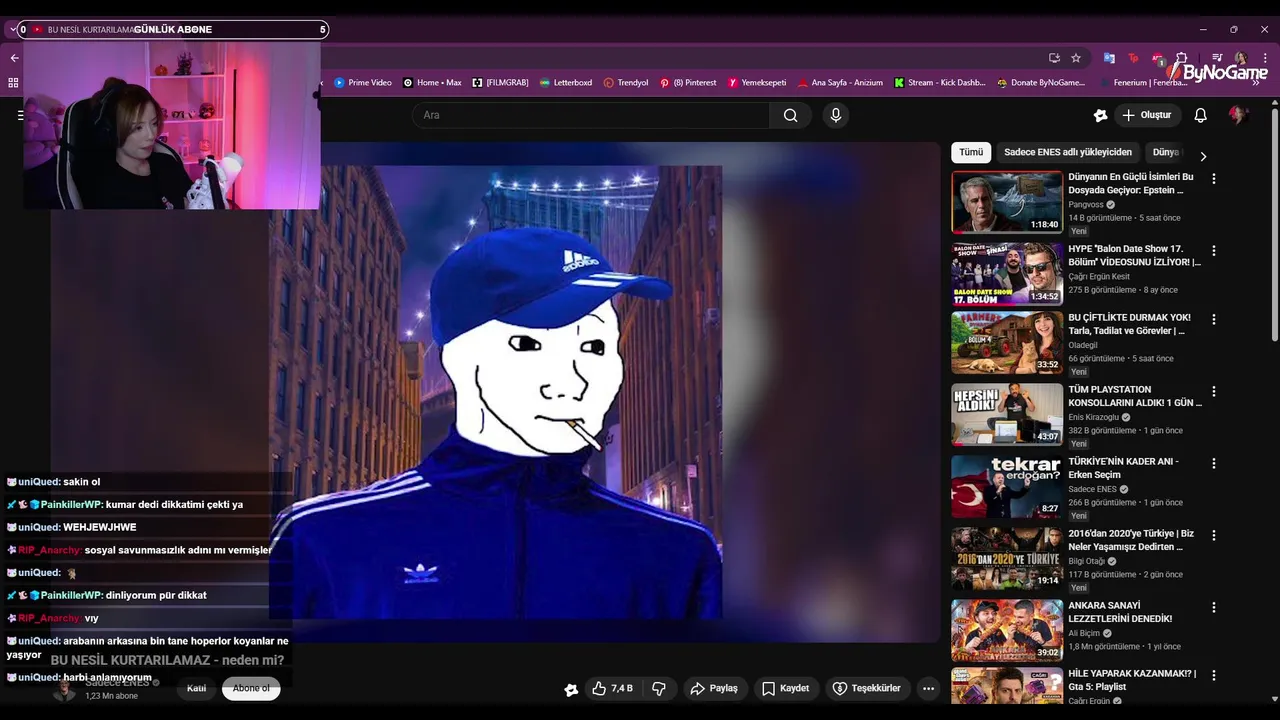Click the Abone ol subscribe button

pos(251,688)
